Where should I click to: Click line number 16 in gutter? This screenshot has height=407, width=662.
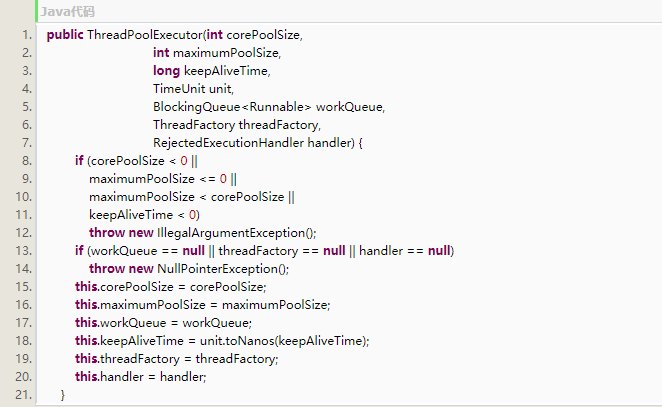point(24,305)
